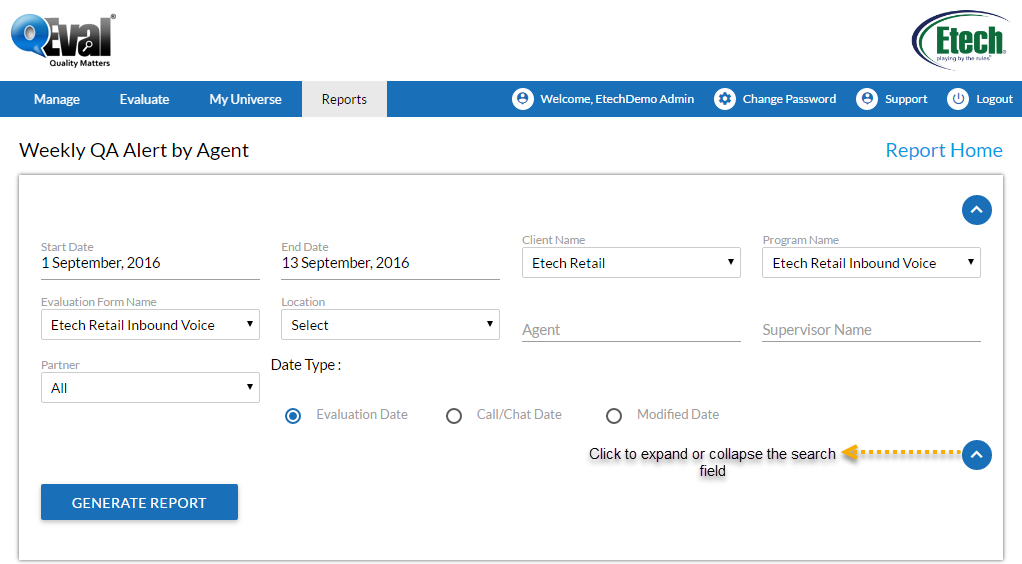Open the Evaluate menu
The height and width of the screenshot is (564, 1022).
[144, 99]
